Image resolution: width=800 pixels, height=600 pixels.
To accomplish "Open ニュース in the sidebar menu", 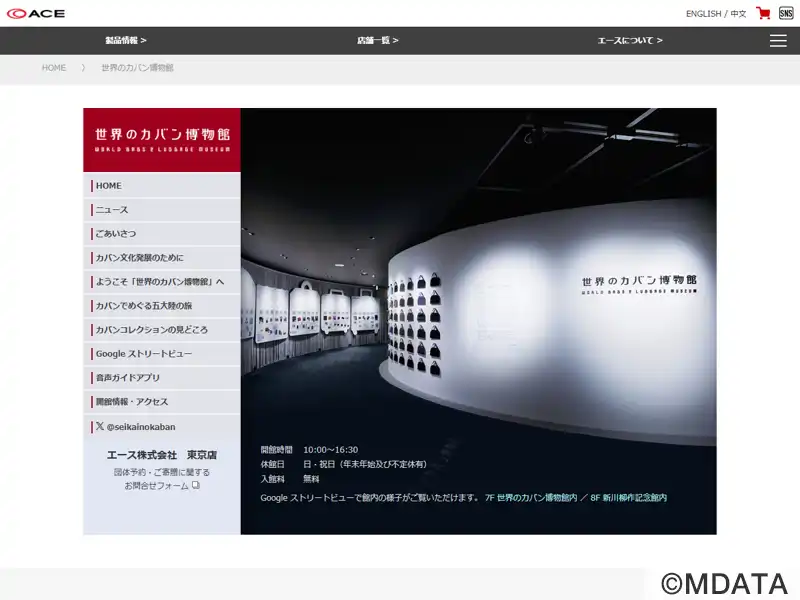I will tap(162, 210).
